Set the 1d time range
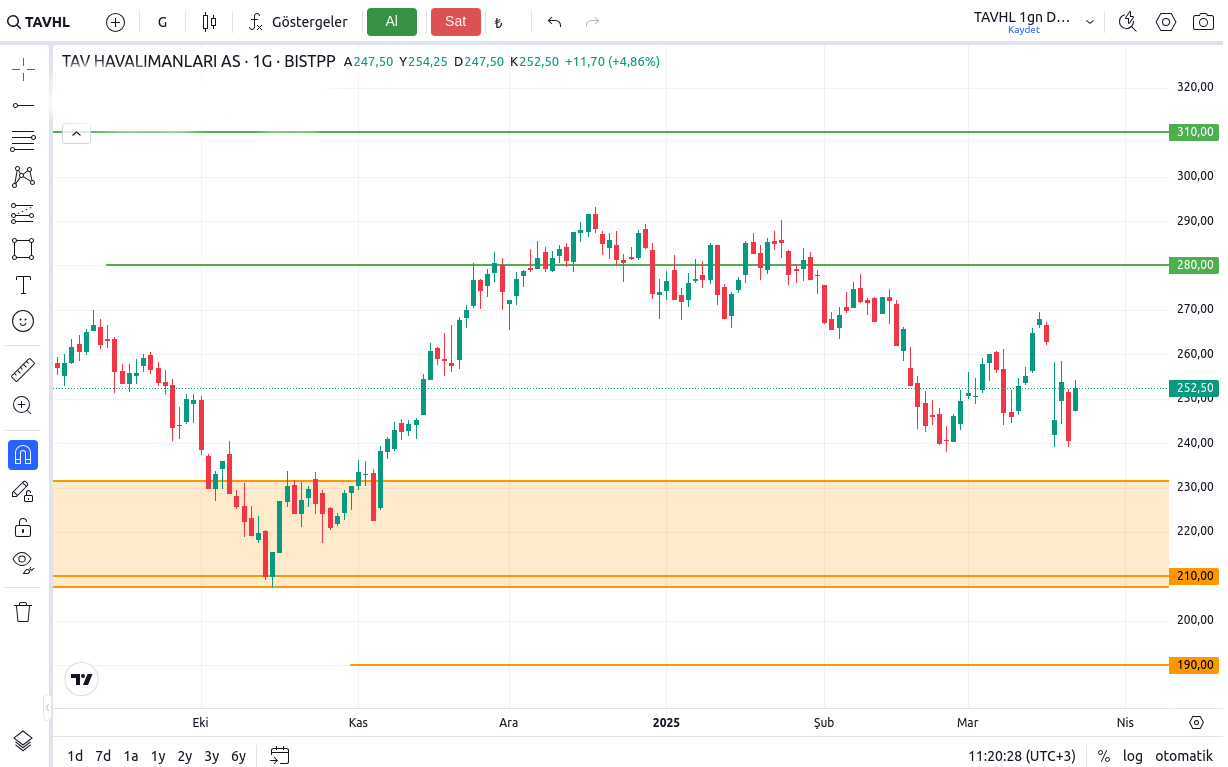Viewport: 1228px width, 767px height. tap(75, 756)
